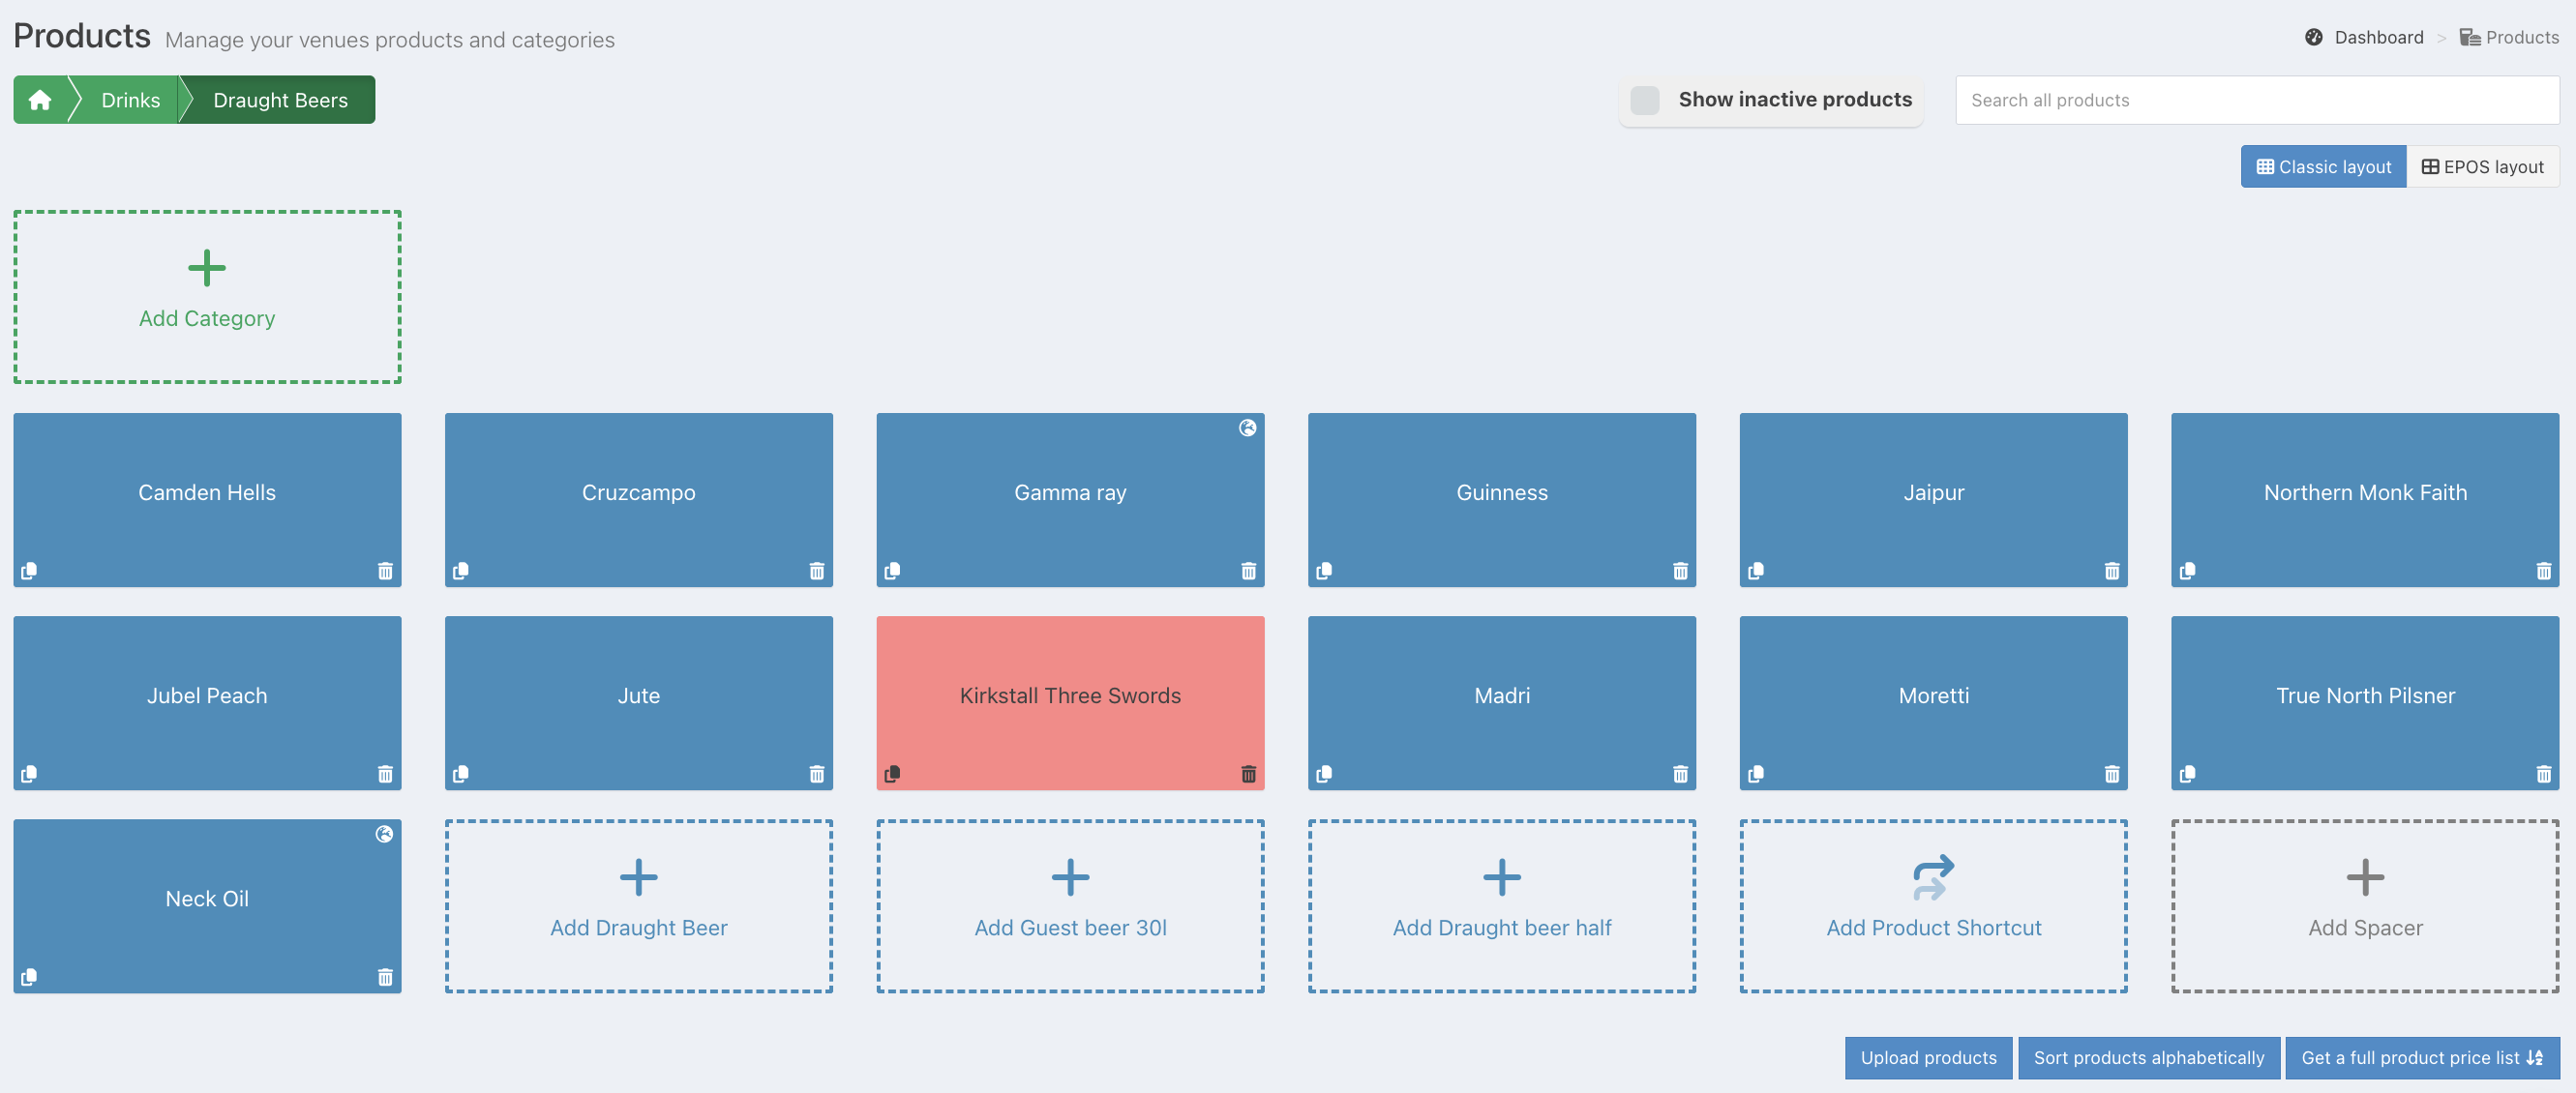Viewport: 2576px width, 1093px height.
Task: Delete the Northern Monk Faith product
Action: click(2544, 571)
